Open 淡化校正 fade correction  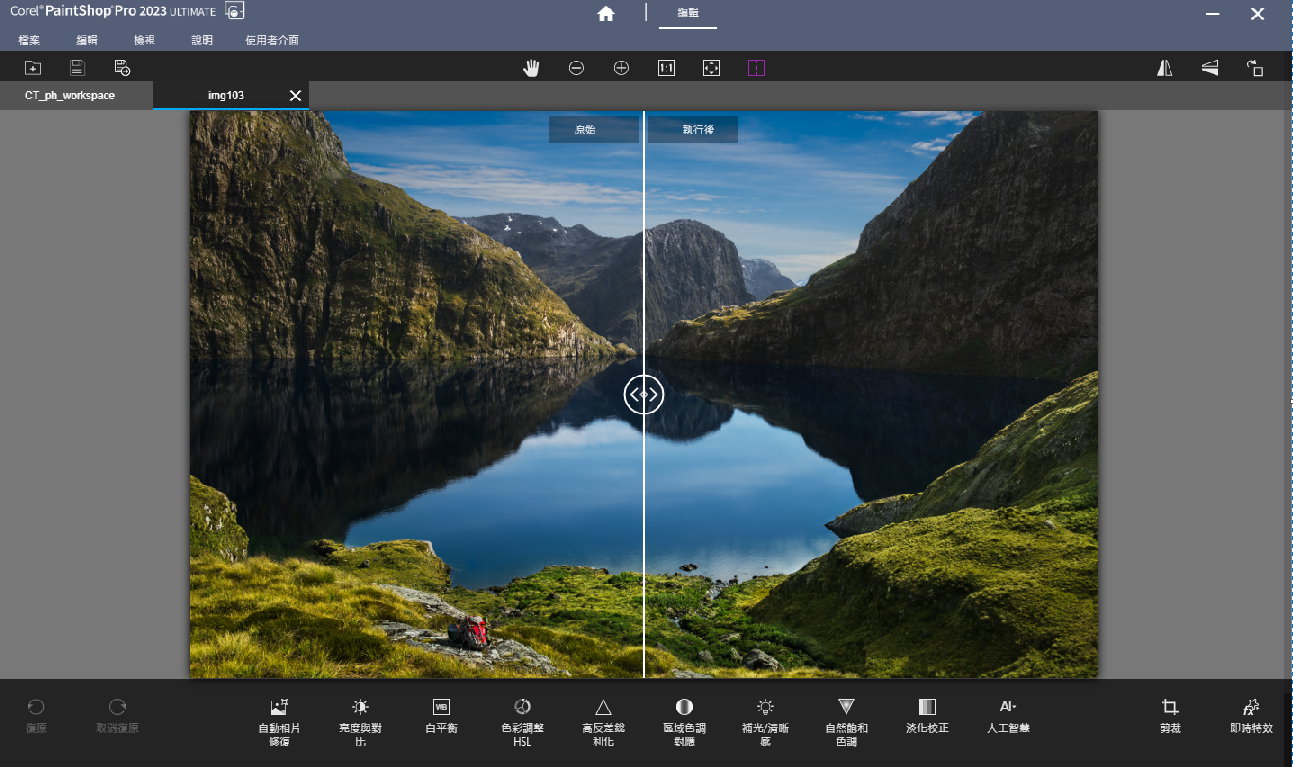[927, 716]
